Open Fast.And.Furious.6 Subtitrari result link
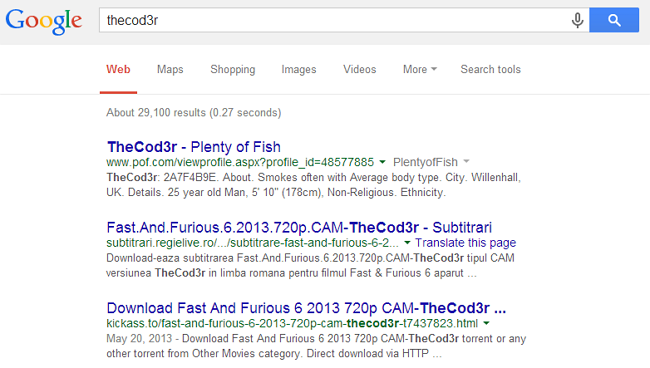 click(x=299, y=228)
